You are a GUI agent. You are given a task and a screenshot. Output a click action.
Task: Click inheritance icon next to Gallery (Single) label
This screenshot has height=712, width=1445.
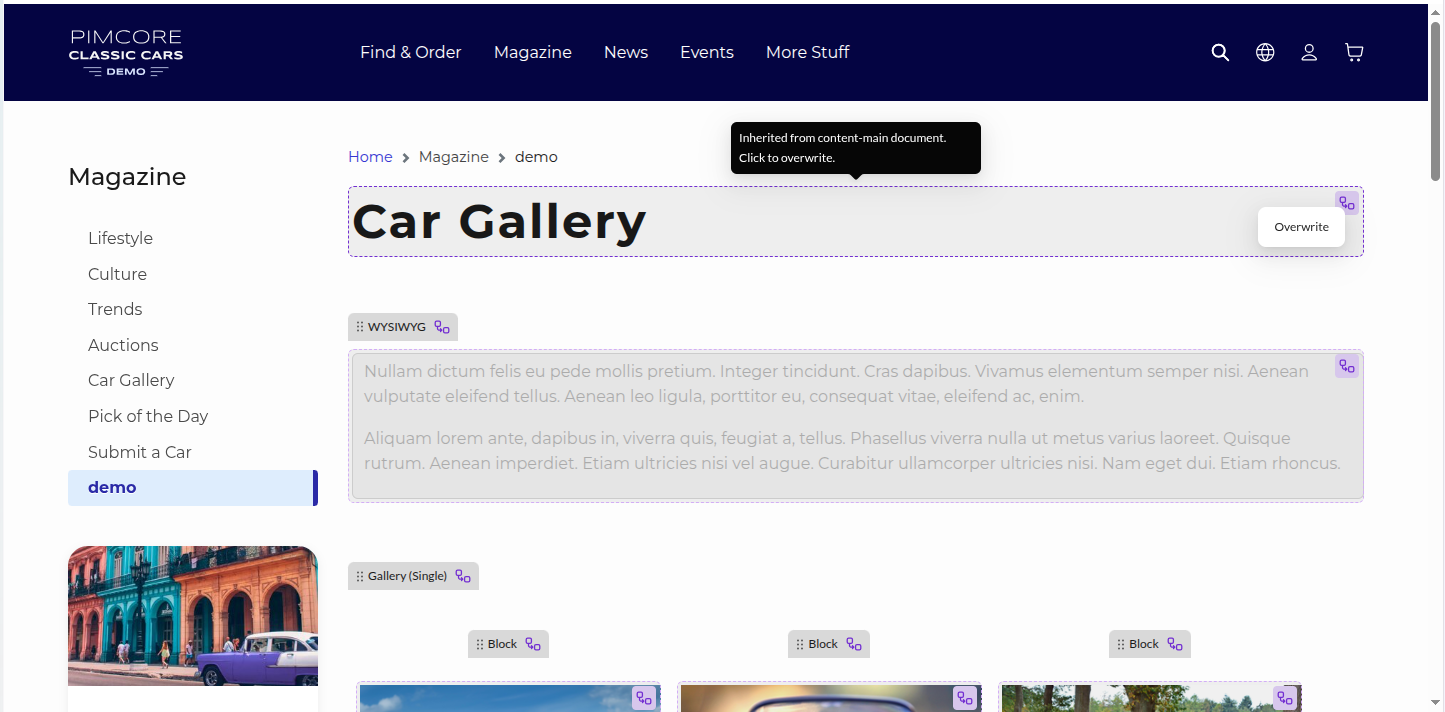(x=463, y=576)
